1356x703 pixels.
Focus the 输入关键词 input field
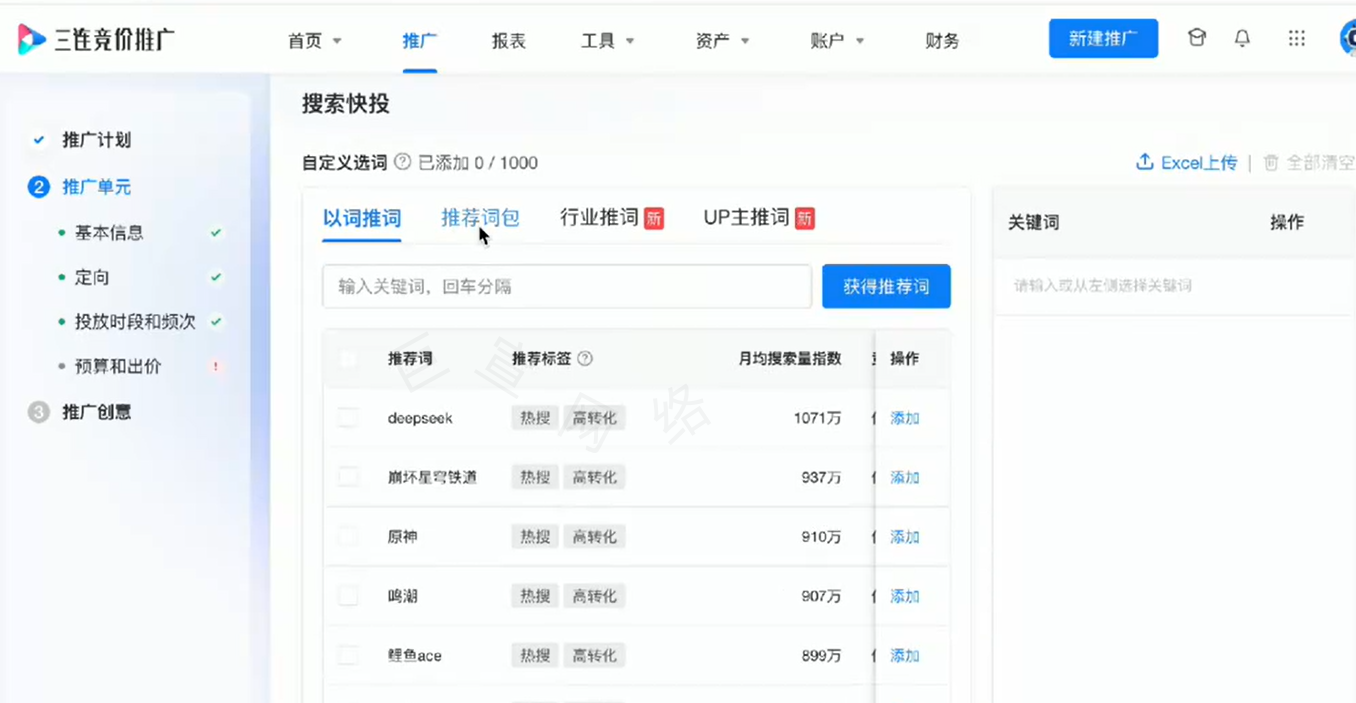coord(567,287)
